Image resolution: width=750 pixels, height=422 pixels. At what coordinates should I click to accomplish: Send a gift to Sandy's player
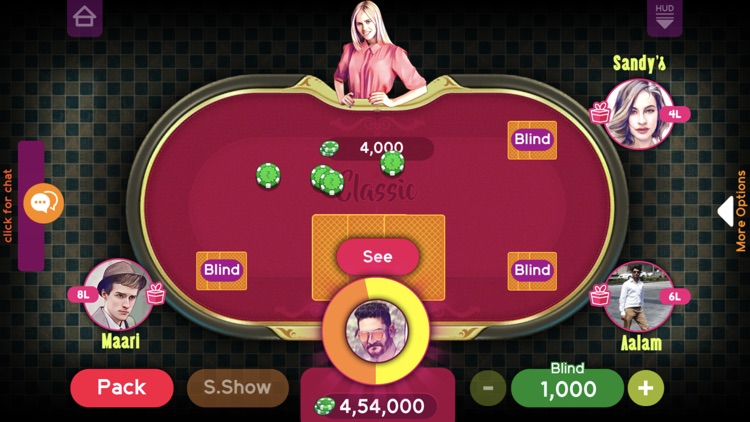[x=600, y=114]
